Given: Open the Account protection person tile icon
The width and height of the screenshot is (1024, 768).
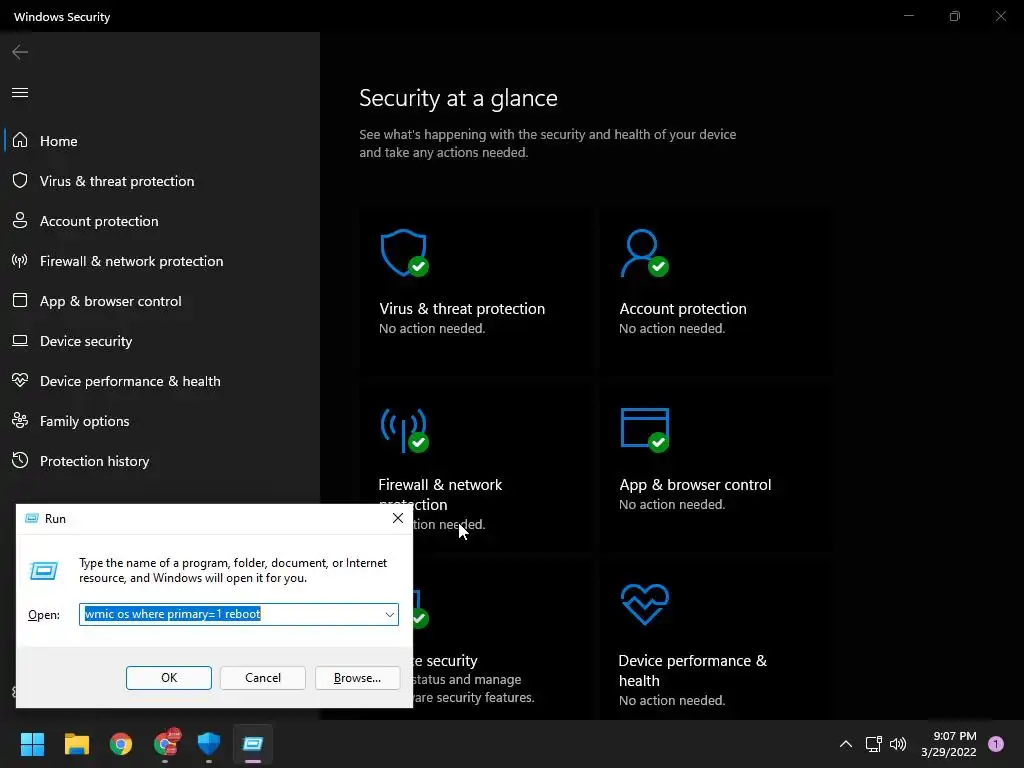Looking at the screenshot, I should 645,253.
